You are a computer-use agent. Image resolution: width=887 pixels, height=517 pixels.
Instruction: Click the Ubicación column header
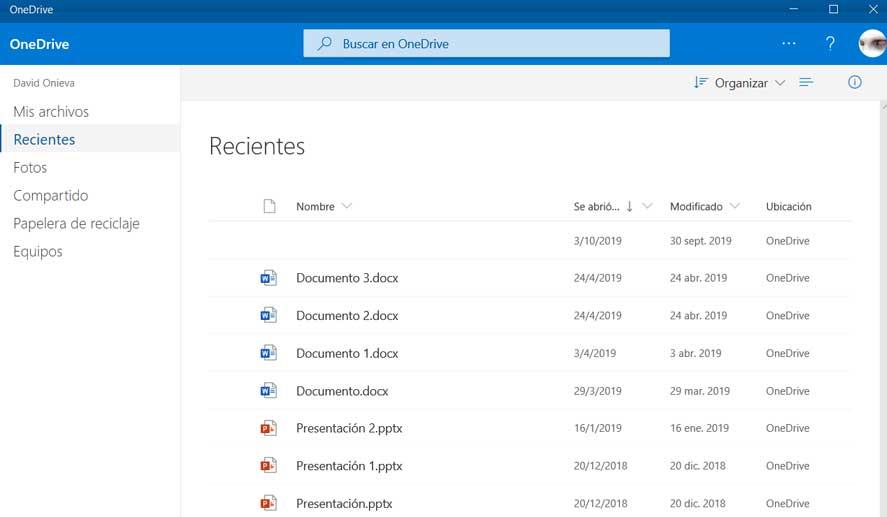click(789, 206)
